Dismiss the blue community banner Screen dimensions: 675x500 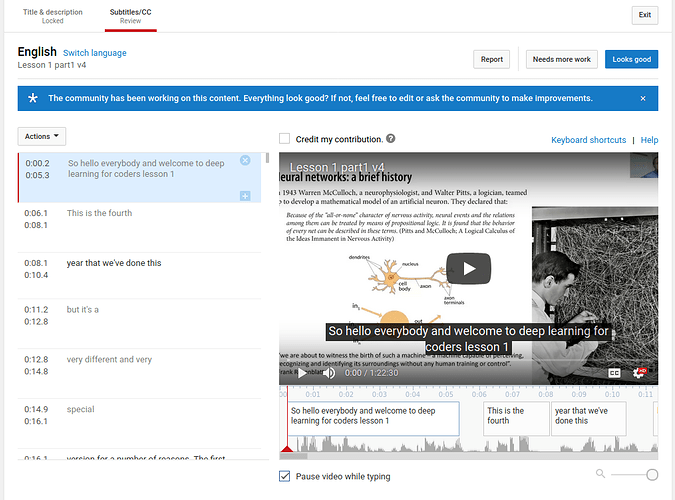(643, 98)
